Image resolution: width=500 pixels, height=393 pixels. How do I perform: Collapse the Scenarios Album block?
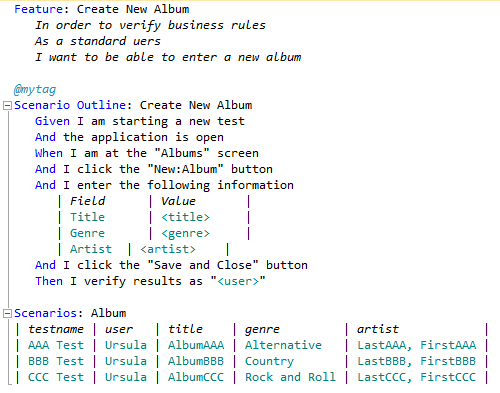point(7,314)
